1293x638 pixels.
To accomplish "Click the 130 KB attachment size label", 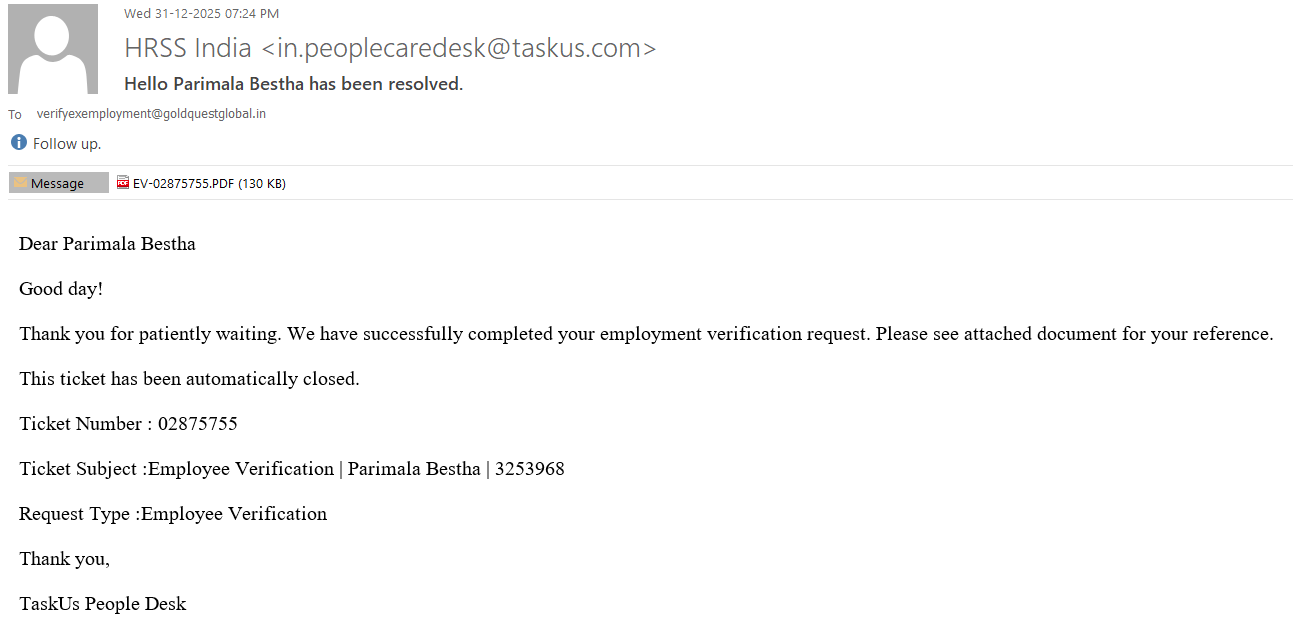I will point(262,183).
